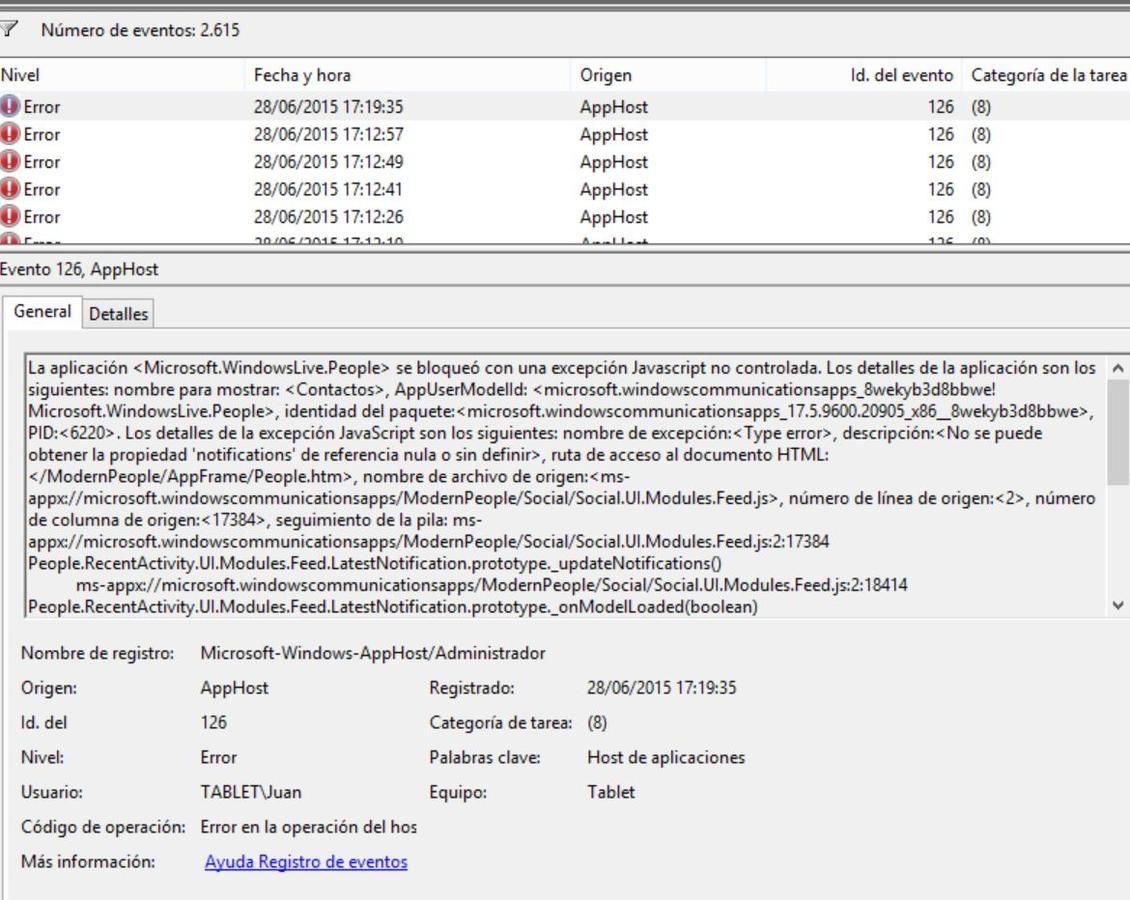
Task: Click the Categoría de tarea value (8)
Action: click(597, 723)
